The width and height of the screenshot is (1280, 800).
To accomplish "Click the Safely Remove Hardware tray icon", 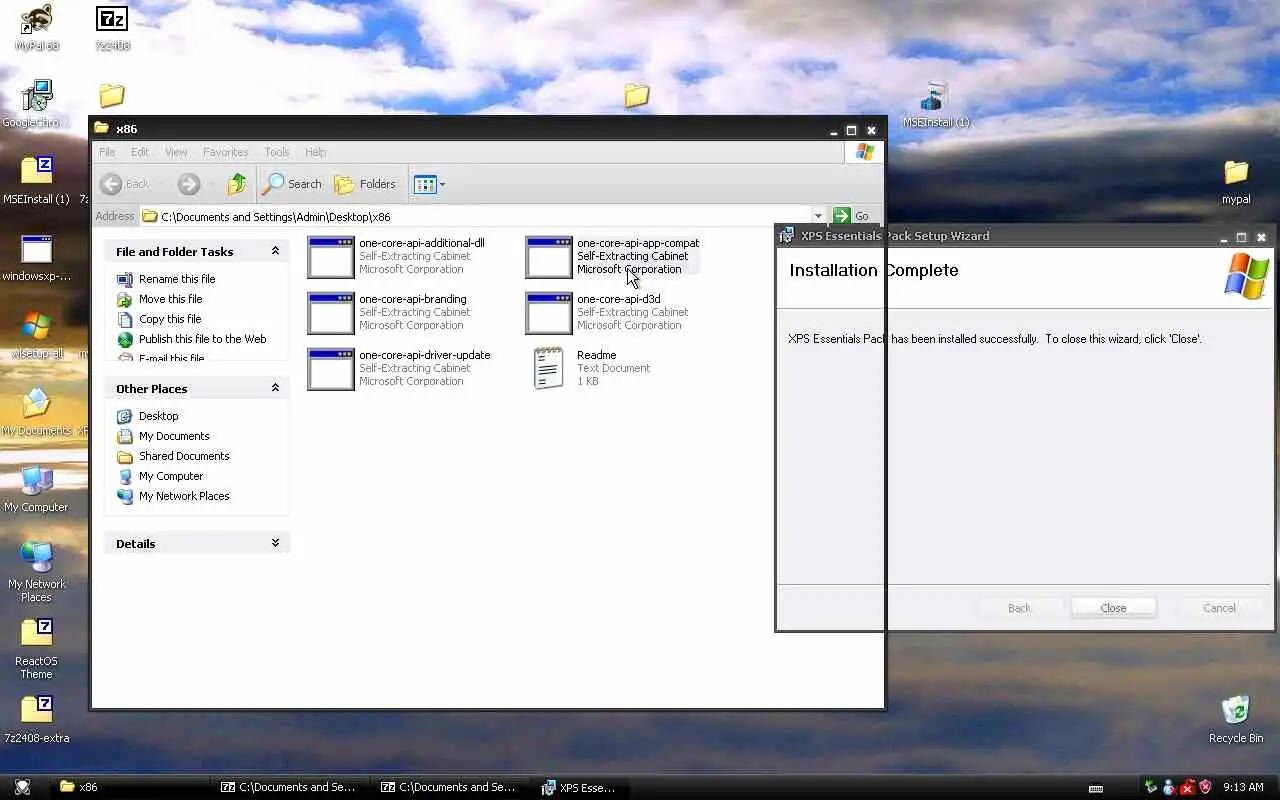I will [1151, 787].
